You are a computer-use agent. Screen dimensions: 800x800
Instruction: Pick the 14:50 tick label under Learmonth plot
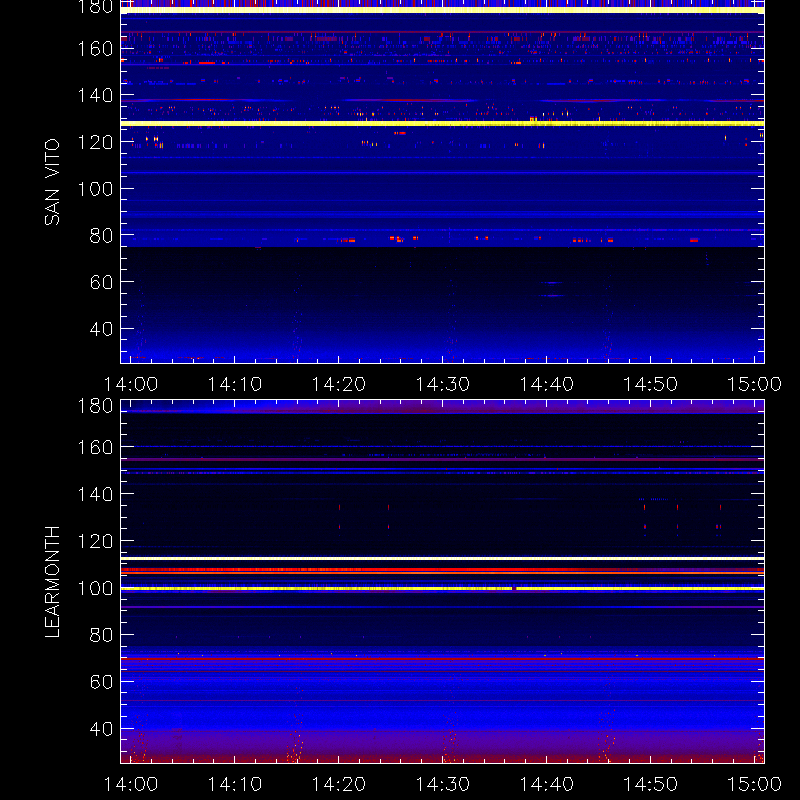[651, 784]
